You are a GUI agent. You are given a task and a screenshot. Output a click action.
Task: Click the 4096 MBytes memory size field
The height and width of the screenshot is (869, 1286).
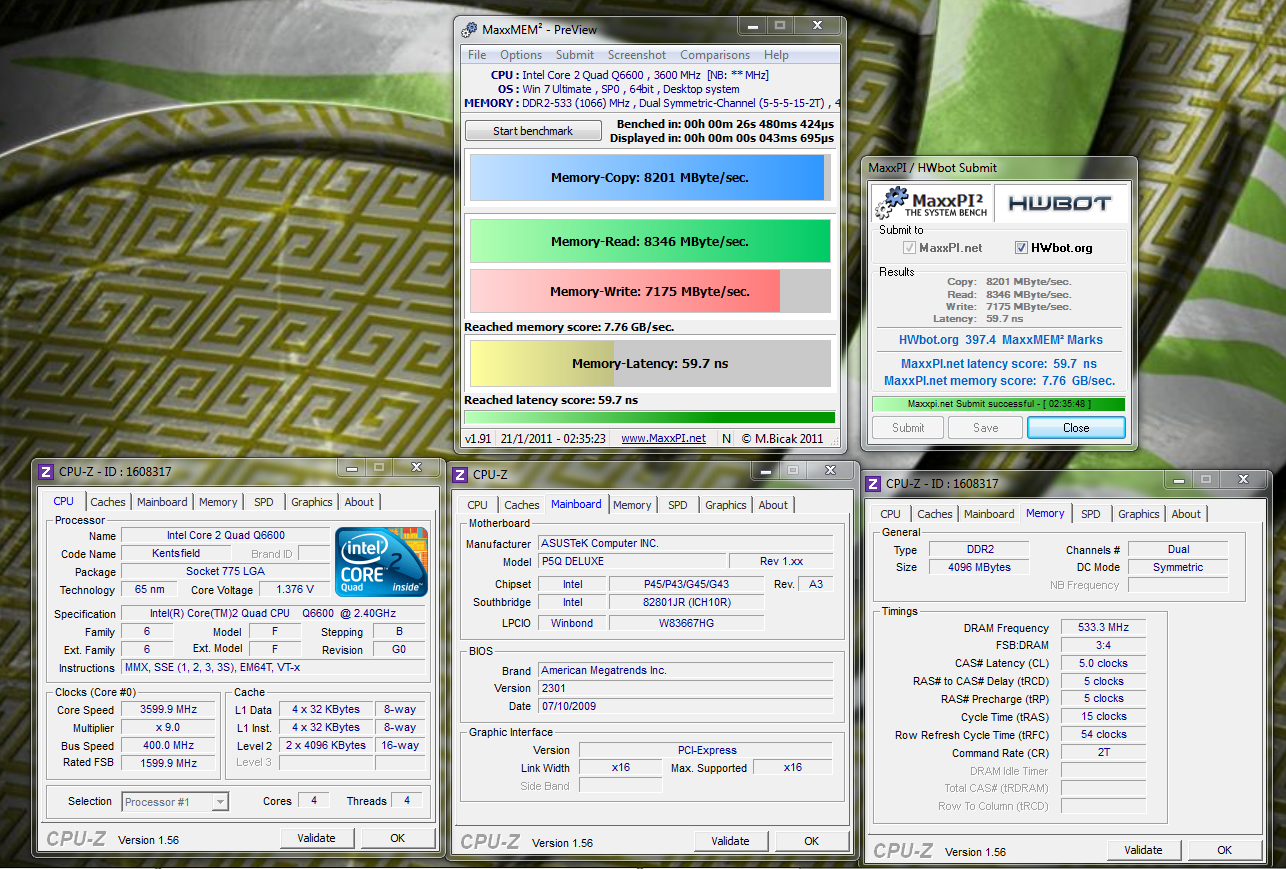tap(979, 567)
